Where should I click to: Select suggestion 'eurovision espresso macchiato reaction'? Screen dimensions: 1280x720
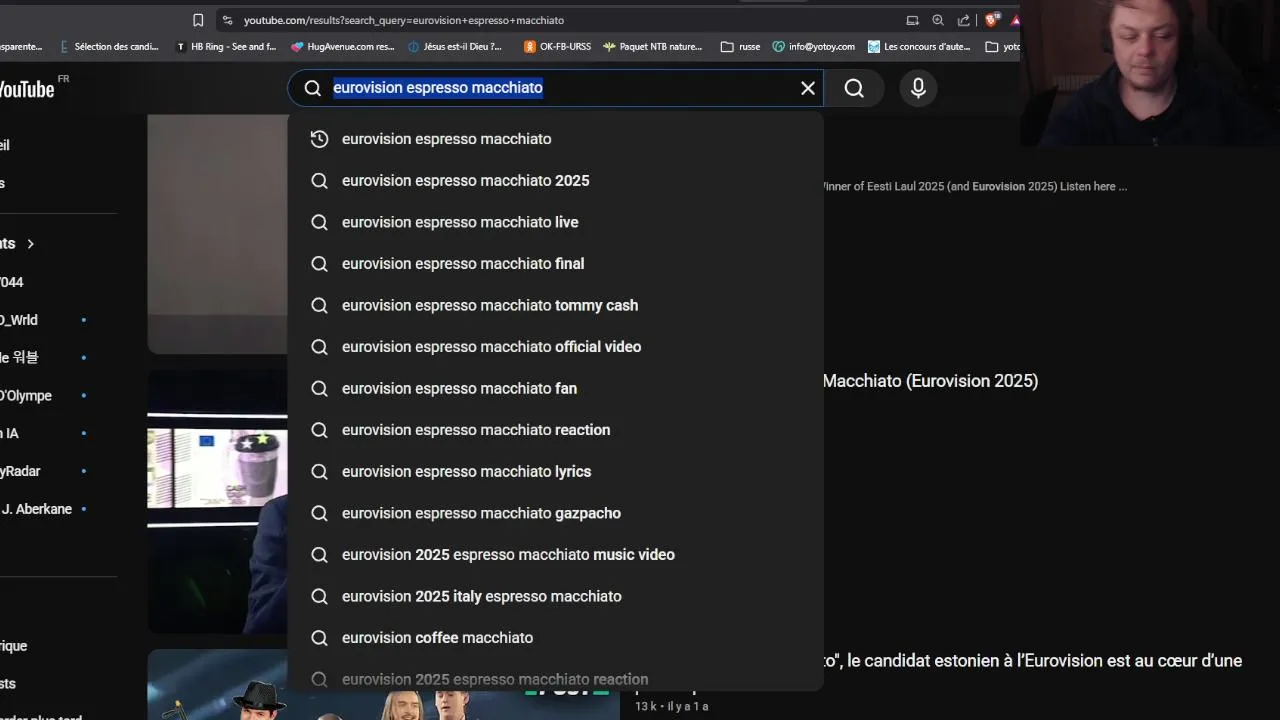click(x=555, y=430)
